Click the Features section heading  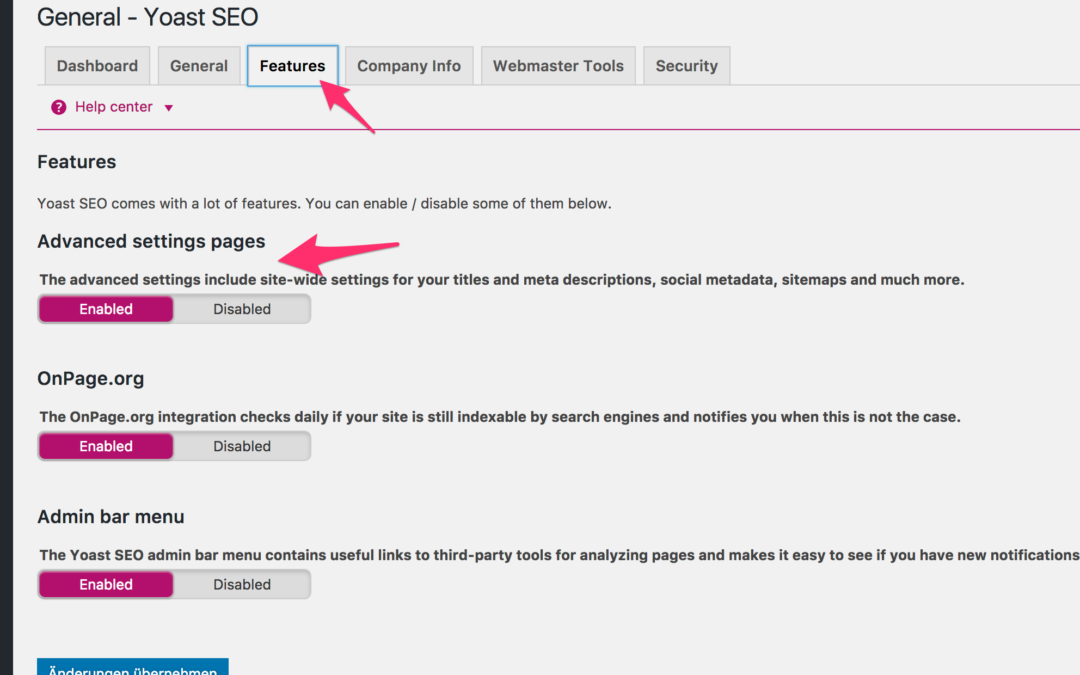tap(76, 162)
